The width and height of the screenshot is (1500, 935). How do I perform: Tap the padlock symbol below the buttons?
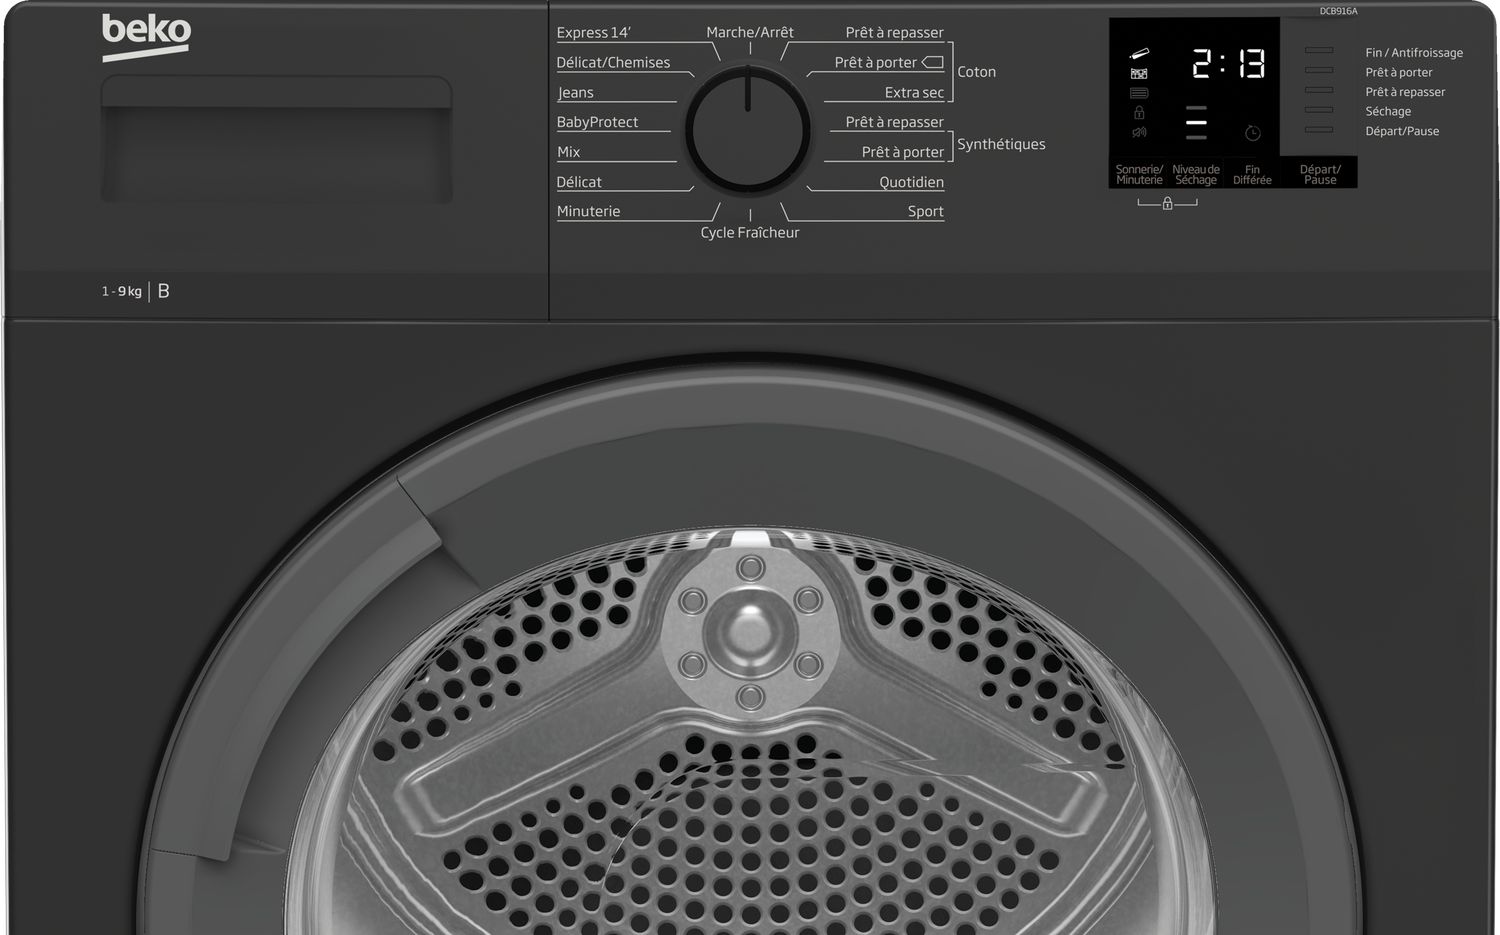point(1167,203)
